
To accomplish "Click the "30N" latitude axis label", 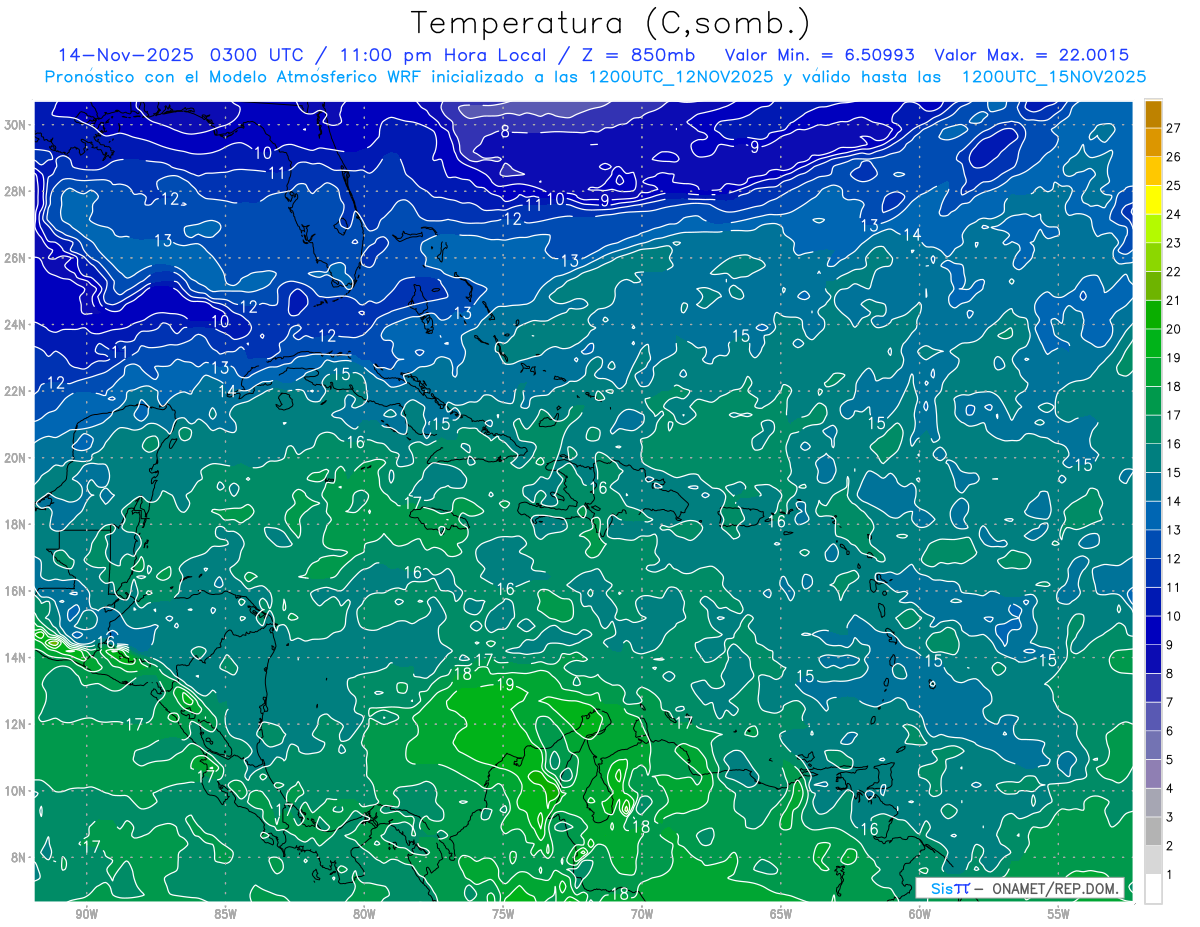I will point(17,125).
